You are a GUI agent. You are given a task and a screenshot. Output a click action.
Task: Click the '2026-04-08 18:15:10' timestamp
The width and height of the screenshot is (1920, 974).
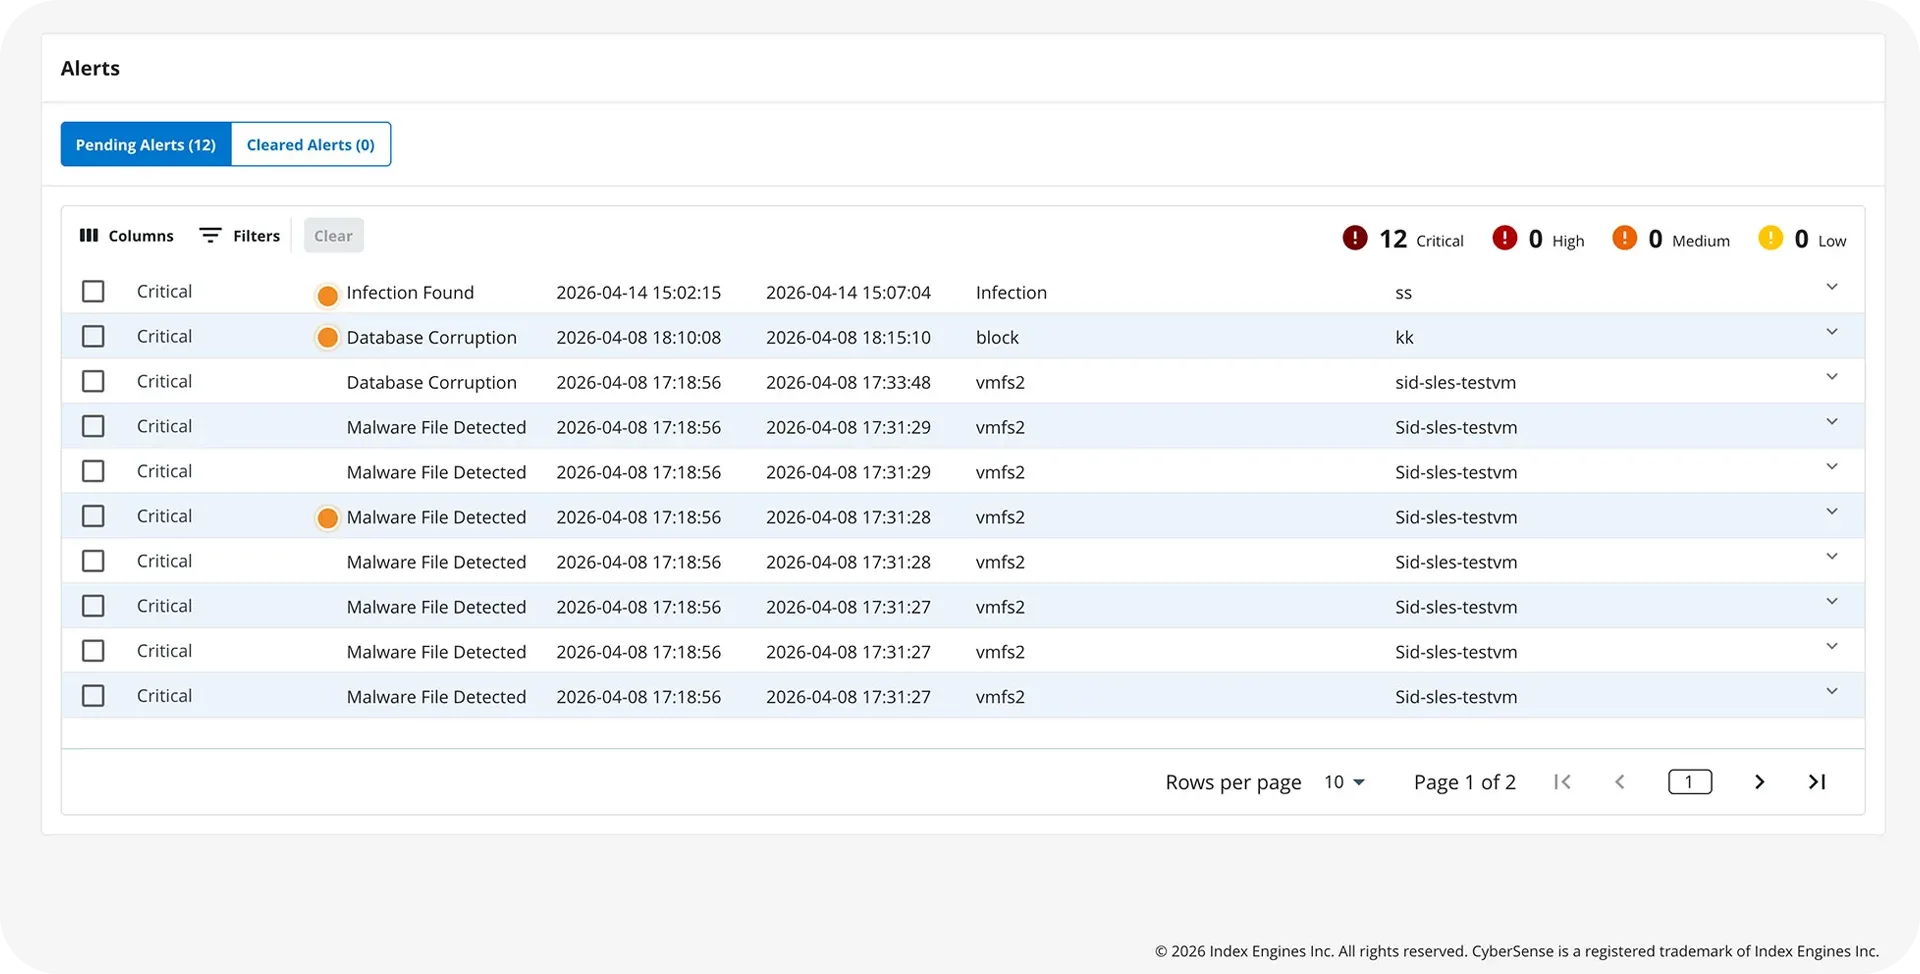(x=848, y=338)
